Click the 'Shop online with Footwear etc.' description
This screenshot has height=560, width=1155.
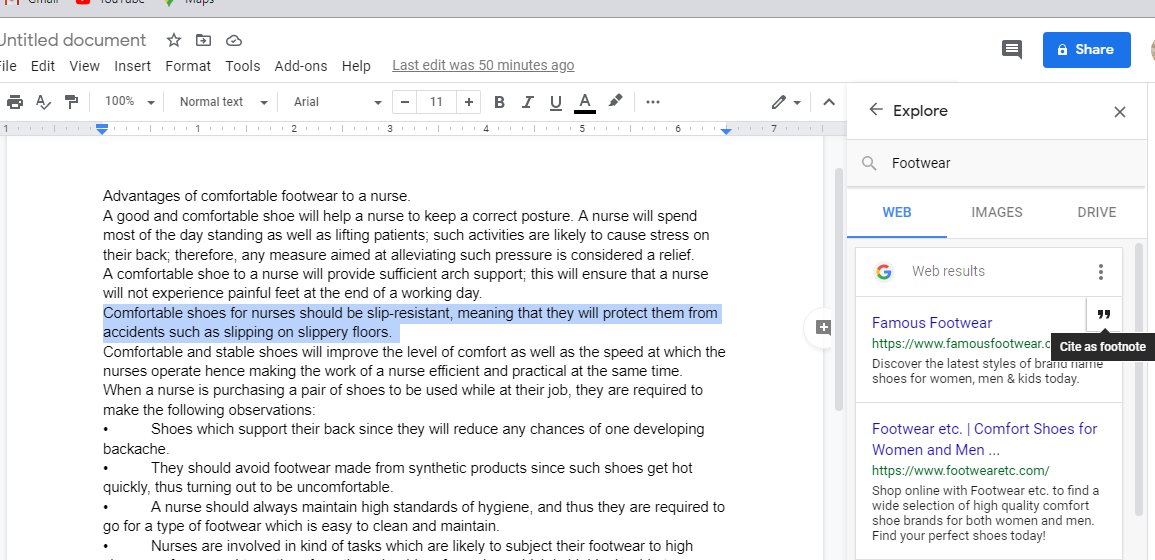986,514
